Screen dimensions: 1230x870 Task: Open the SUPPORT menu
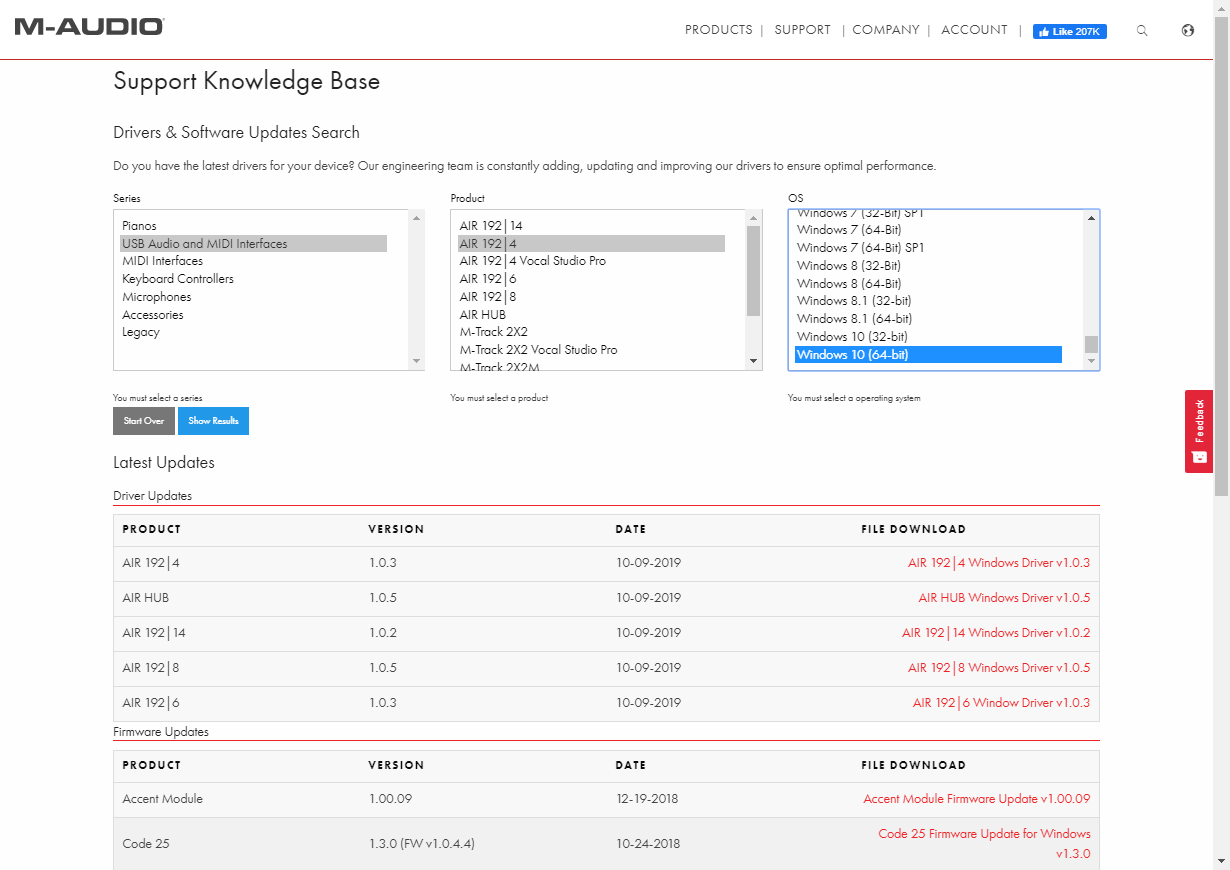pyautogui.click(x=802, y=30)
